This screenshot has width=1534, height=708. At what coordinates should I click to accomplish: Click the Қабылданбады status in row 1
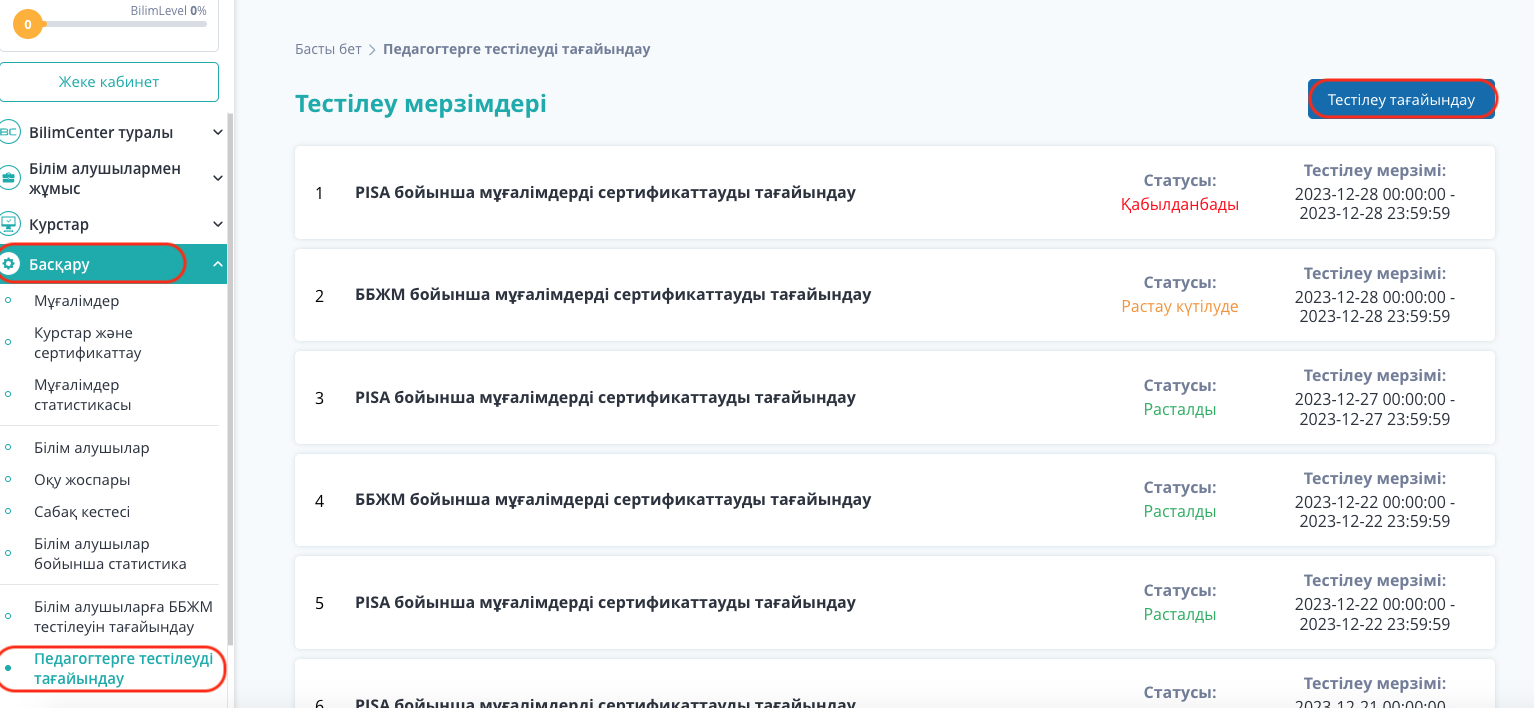[x=1180, y=204]
